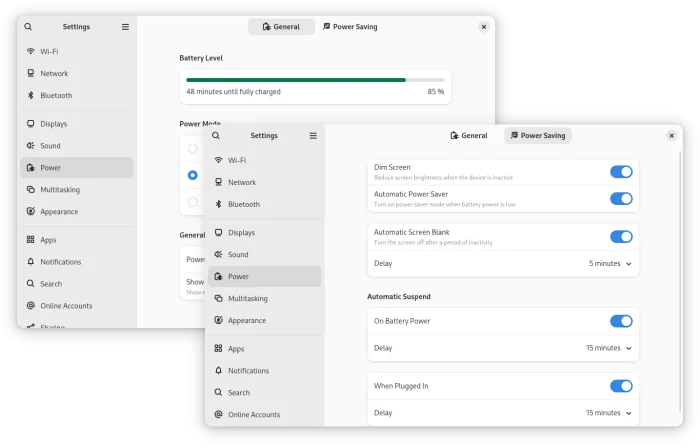This screenshot has width=700, height=448.
Task: Click the 'Battery Level' heading
Action: point(201,58)
